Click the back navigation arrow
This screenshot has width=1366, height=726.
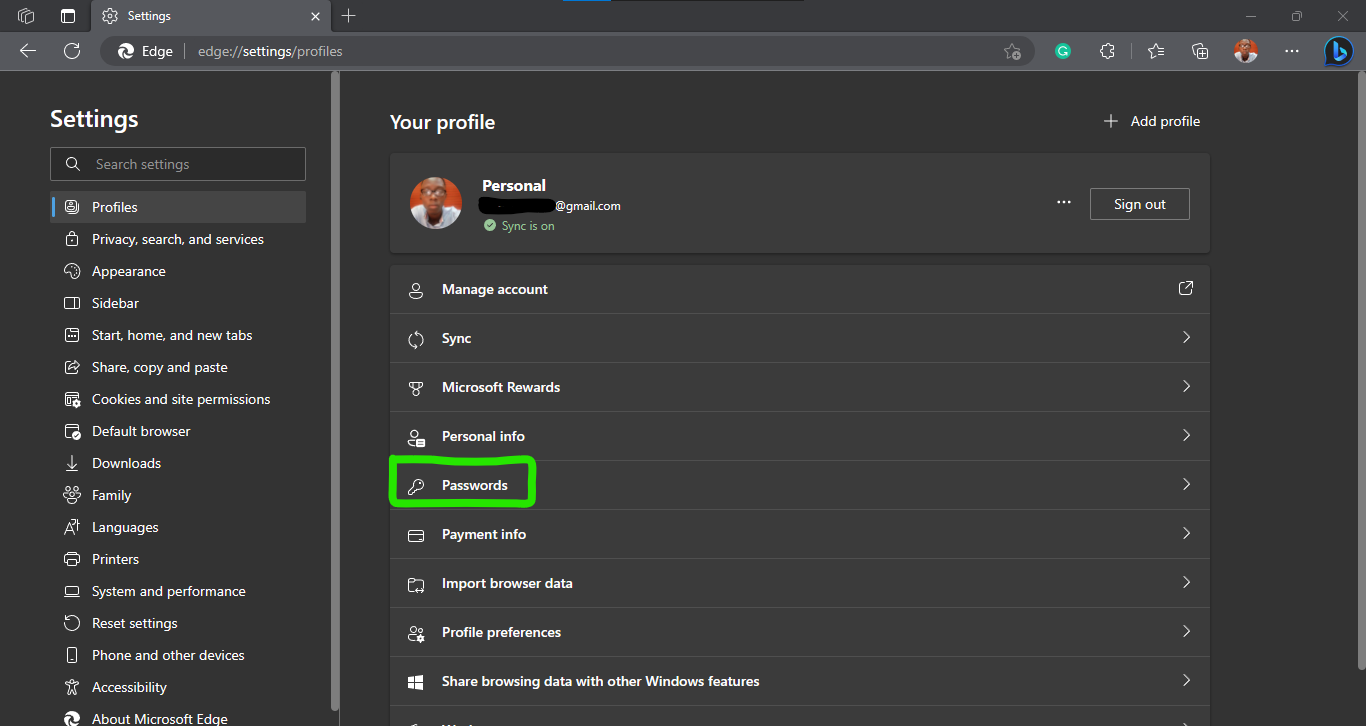[27, 50]
